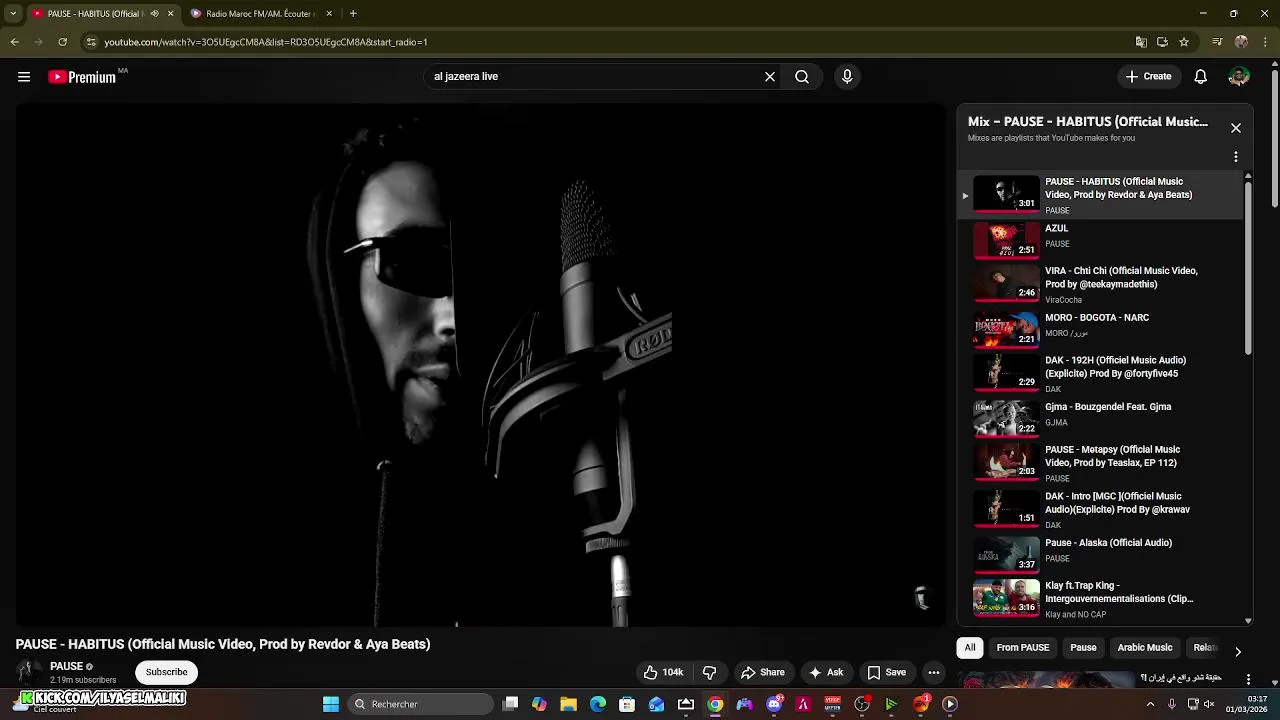Play DAK - Intro [MGC] track
Viewport: 1280px width, 720px height.
click(x=1100, y=509)
